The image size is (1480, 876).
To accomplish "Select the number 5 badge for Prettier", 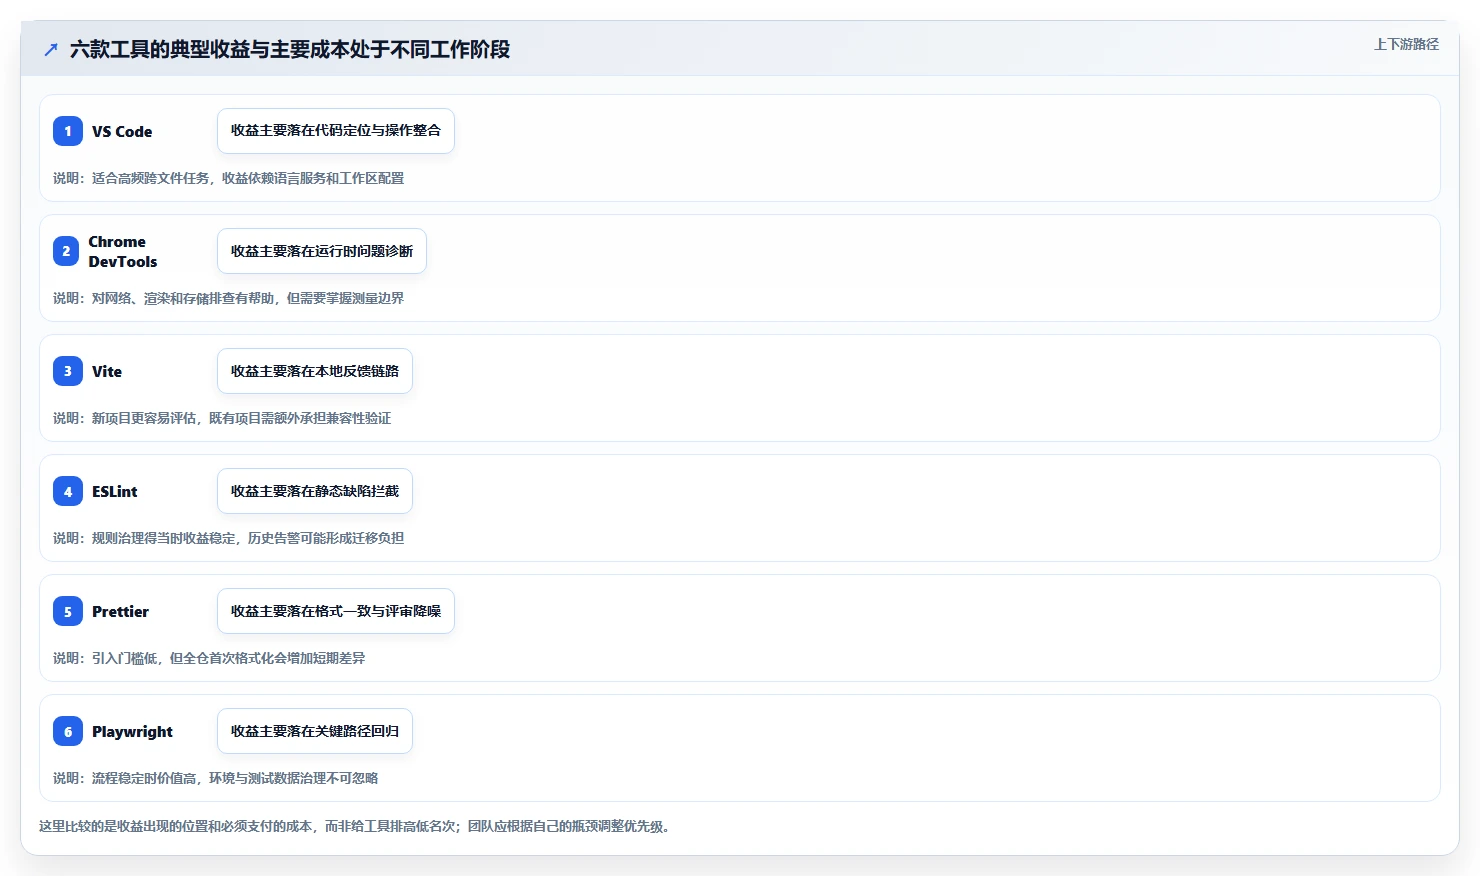I will pos(68,611).
